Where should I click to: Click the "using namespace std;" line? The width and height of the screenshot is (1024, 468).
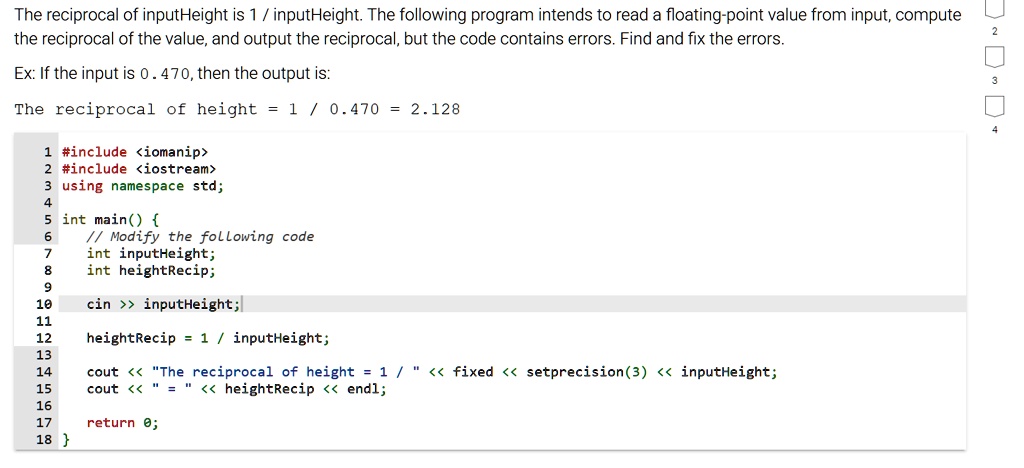(142, 186)
